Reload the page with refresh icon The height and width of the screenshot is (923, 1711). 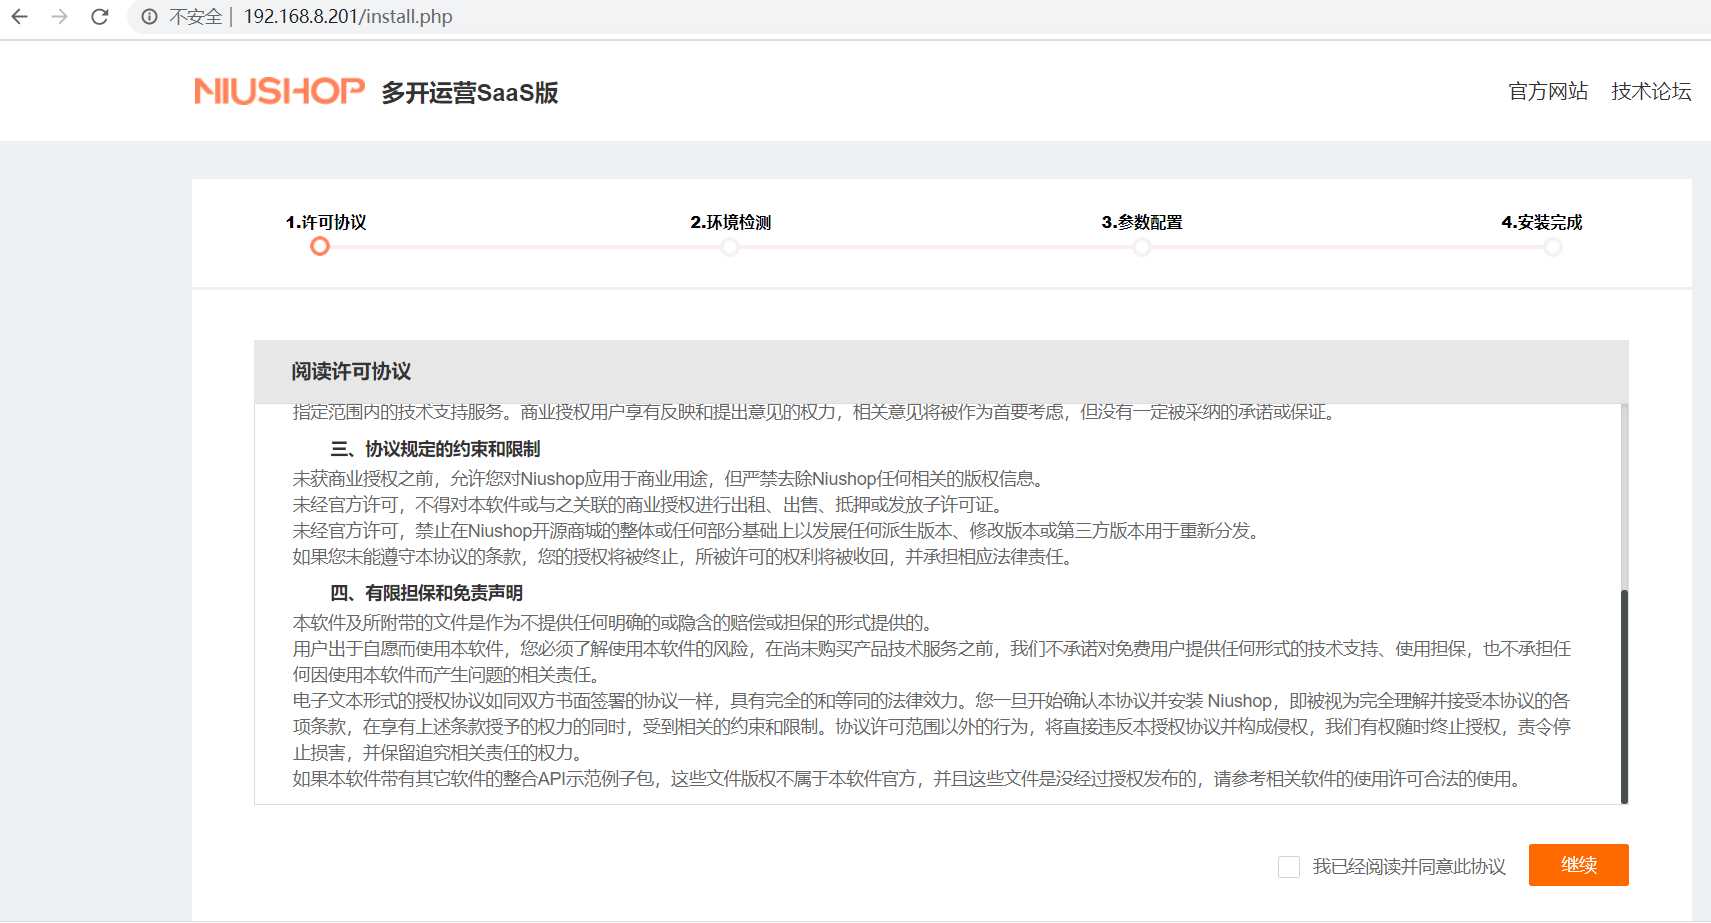(x=100, y=17)
